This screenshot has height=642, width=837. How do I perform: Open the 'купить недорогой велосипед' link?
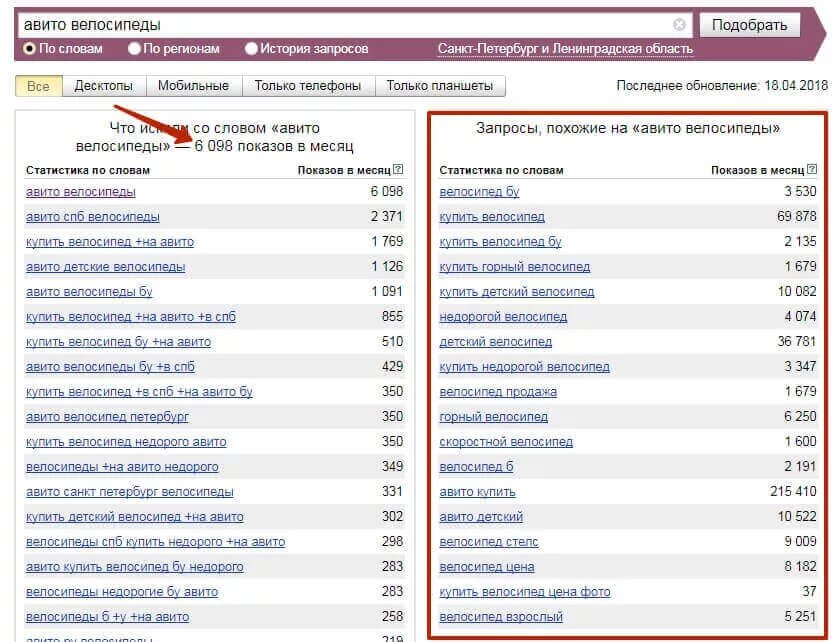point(524,367)
